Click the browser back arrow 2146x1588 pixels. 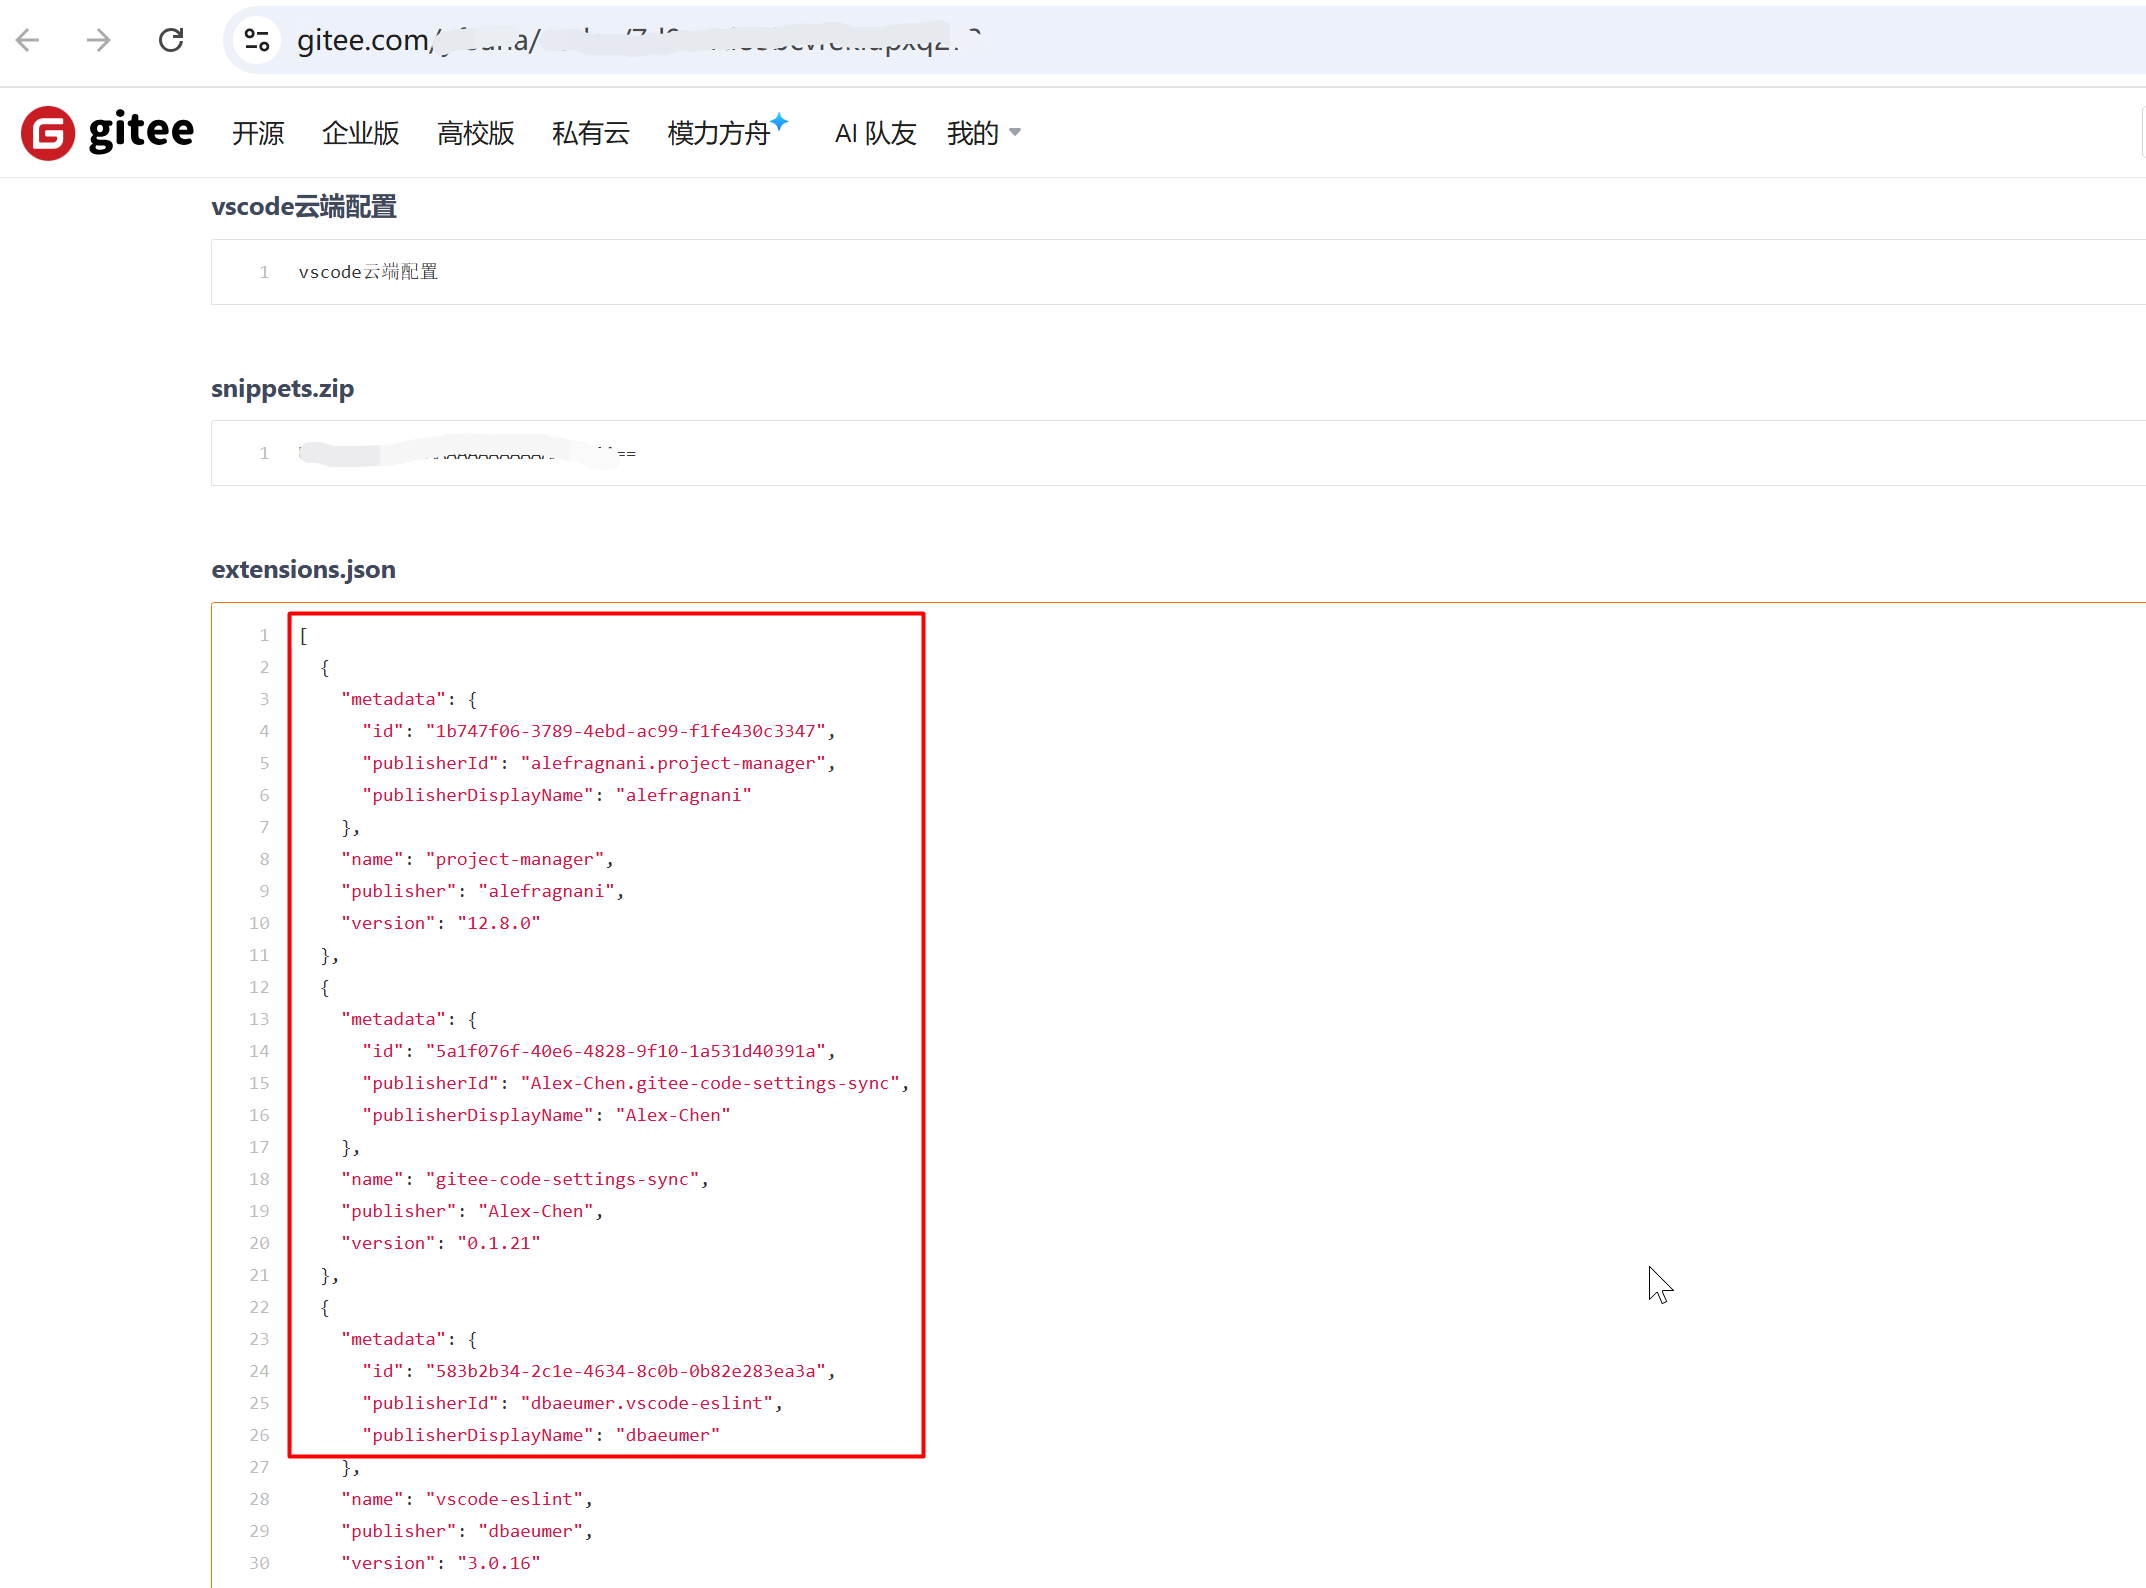[x=28, y=40]
